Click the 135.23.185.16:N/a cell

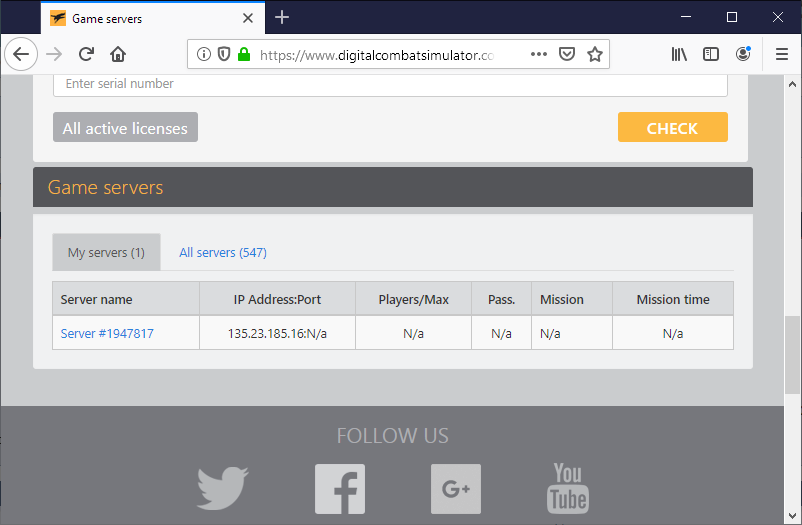pyautogui.click(x=277, y=334)
